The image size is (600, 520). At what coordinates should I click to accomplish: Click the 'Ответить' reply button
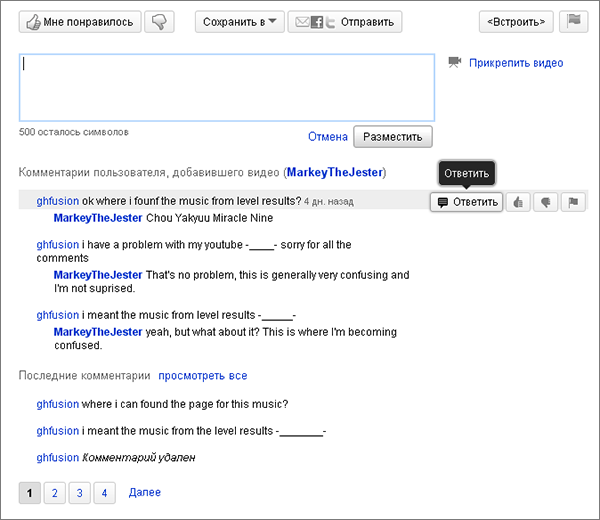[x=466, y=201]
